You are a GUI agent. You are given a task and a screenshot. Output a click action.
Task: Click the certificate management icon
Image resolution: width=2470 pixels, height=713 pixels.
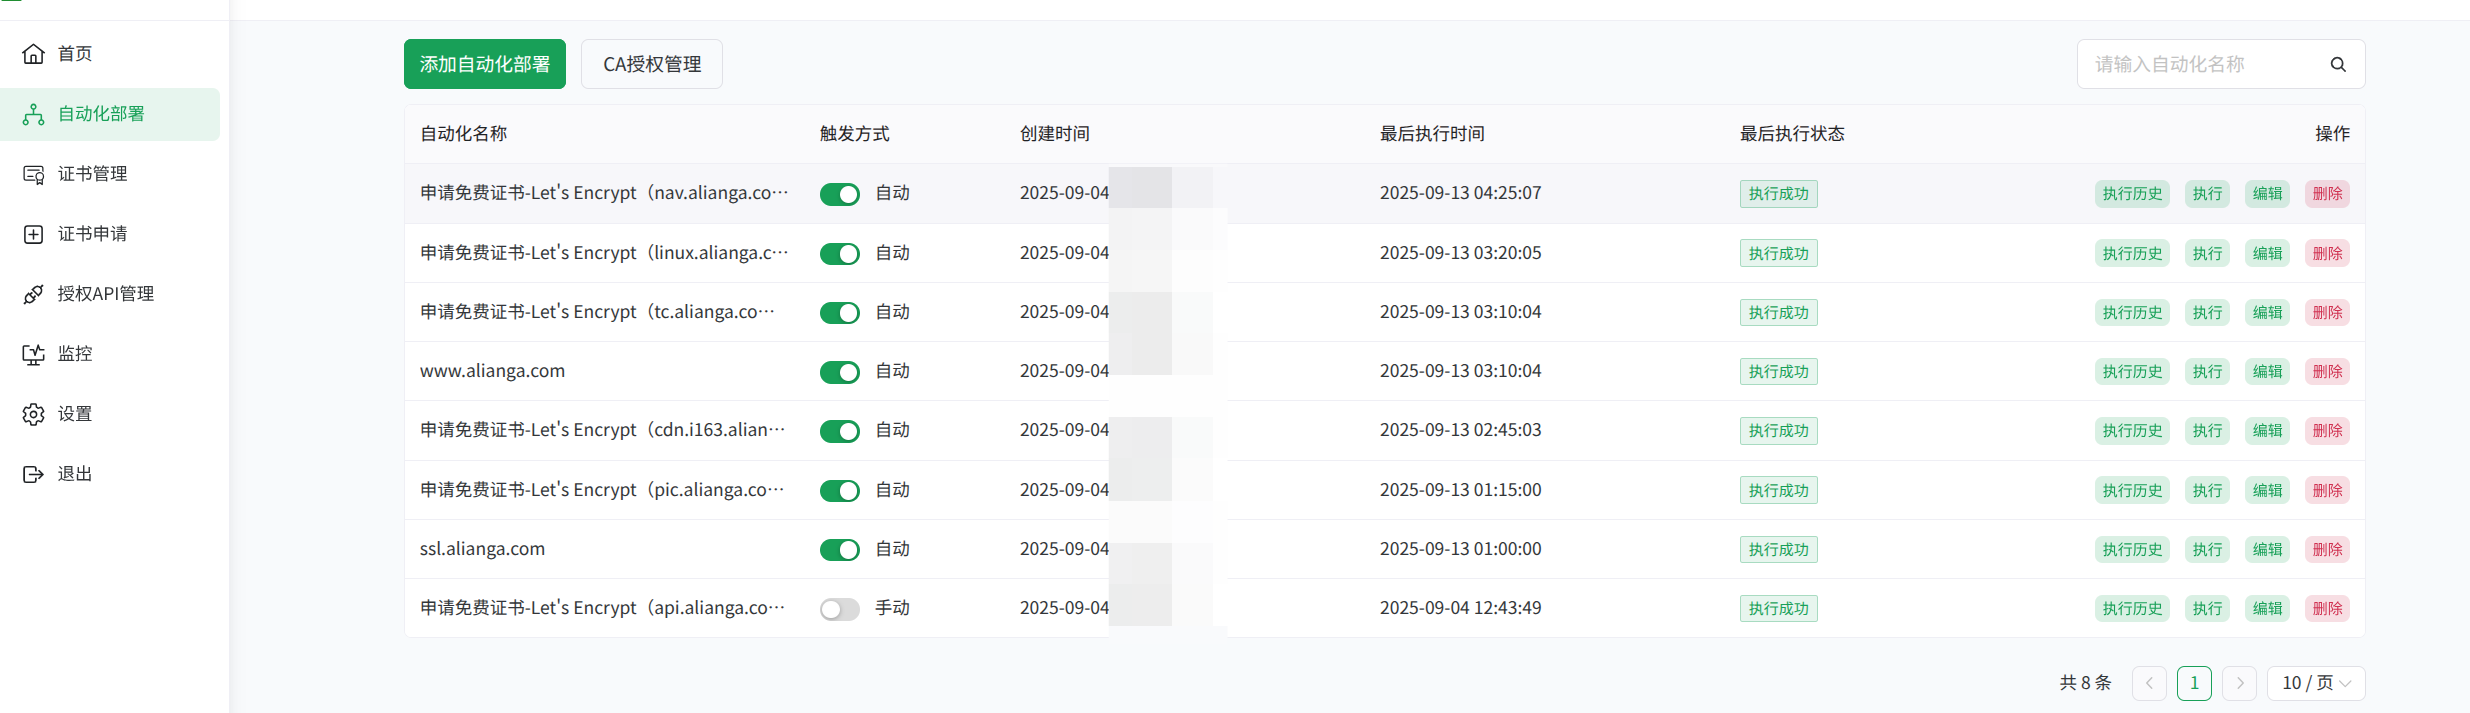[x=33, y=174]
